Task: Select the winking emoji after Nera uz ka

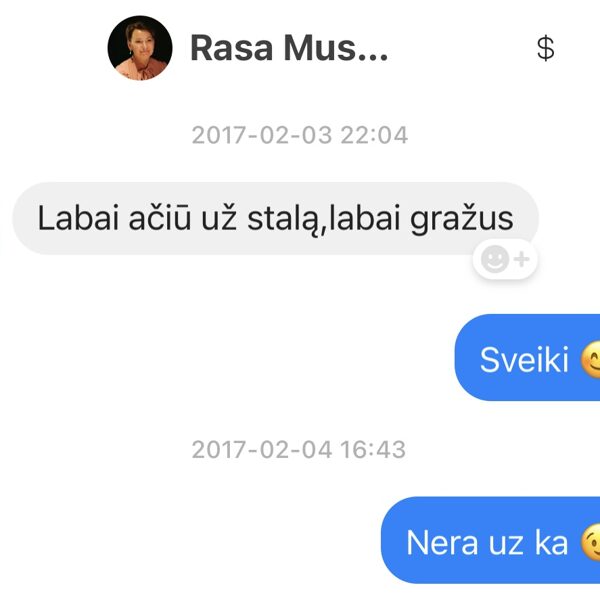Action: [x=590, y=542]
